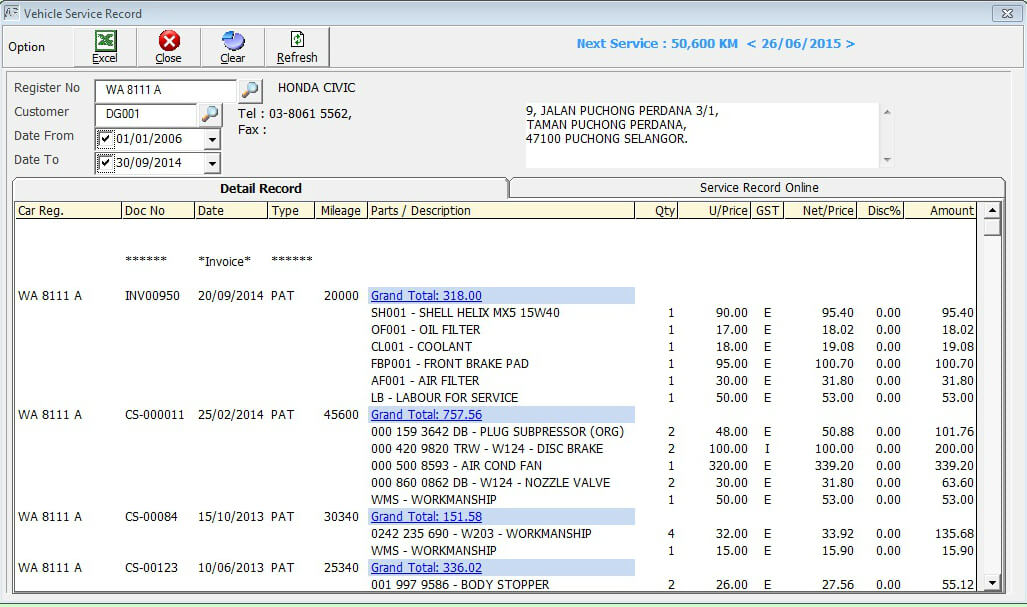Select the AIR COND FAN row
Viewport: 1027px width, 607px height.
495,466
